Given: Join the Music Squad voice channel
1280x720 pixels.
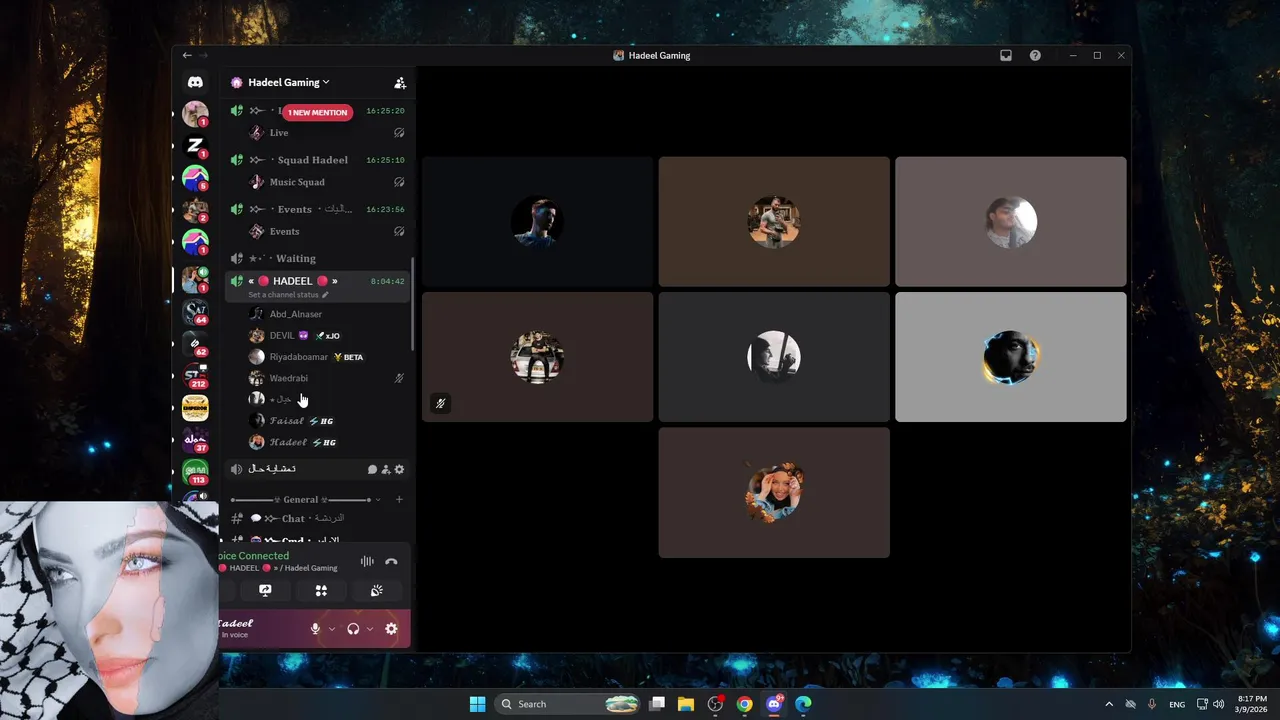Looking at the screenshot, I should pyautogui.click(x=318, y=182).
